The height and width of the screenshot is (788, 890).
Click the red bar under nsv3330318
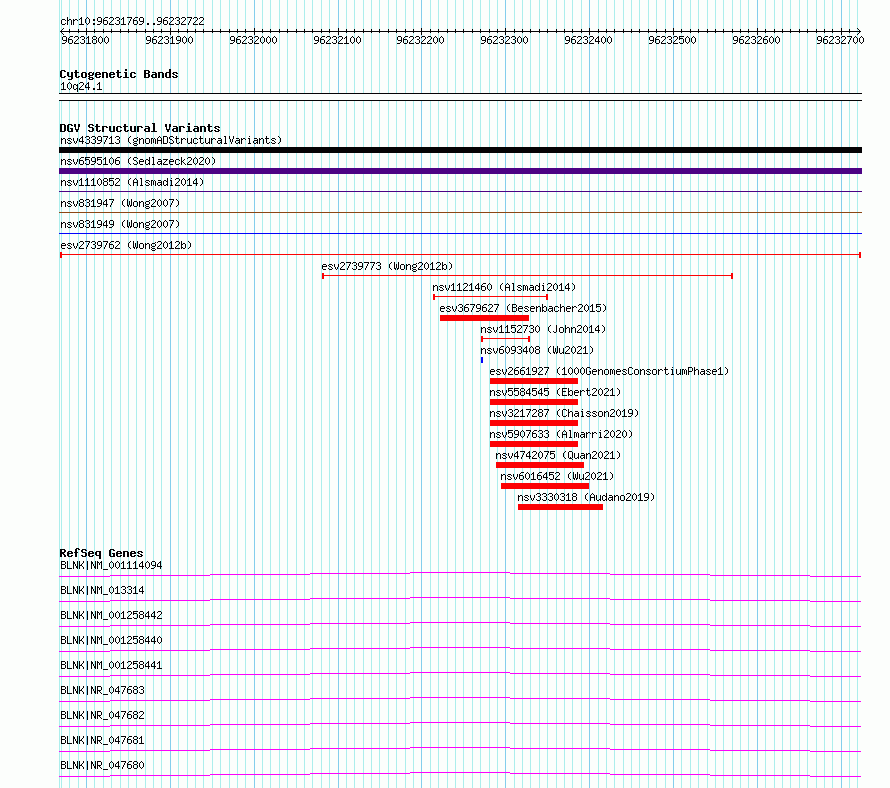[560, 507]
